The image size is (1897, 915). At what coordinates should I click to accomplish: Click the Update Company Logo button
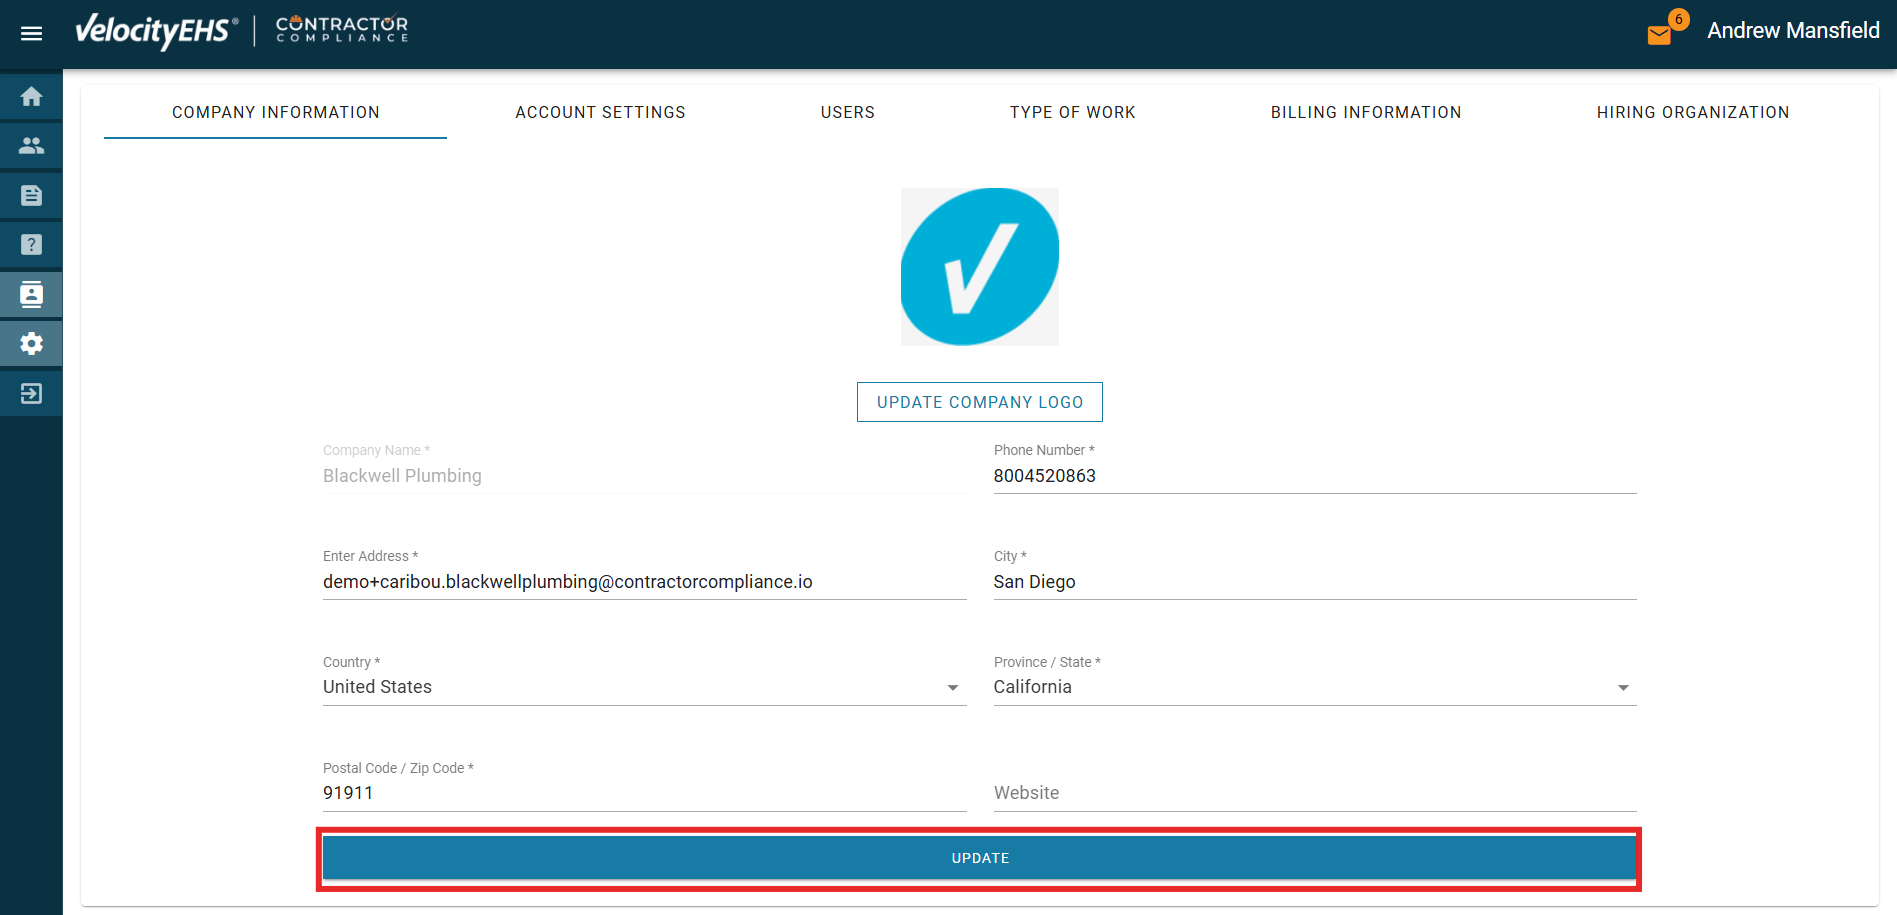point(979,402)
